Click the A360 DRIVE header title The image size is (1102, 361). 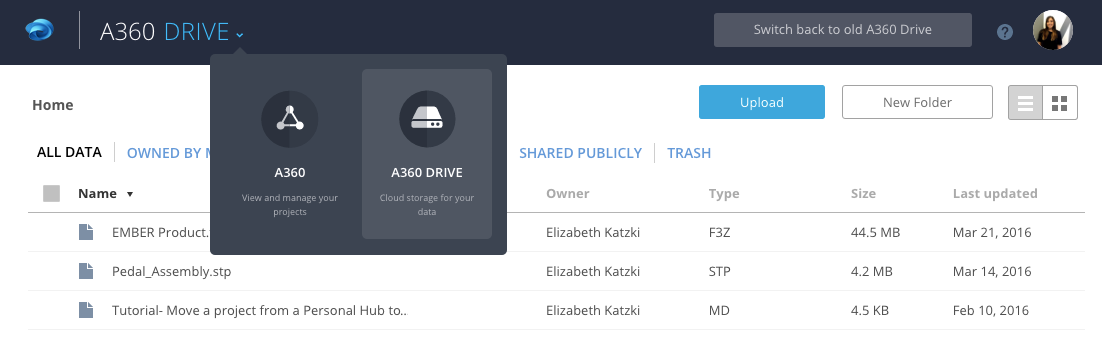(x=164, y=32)
